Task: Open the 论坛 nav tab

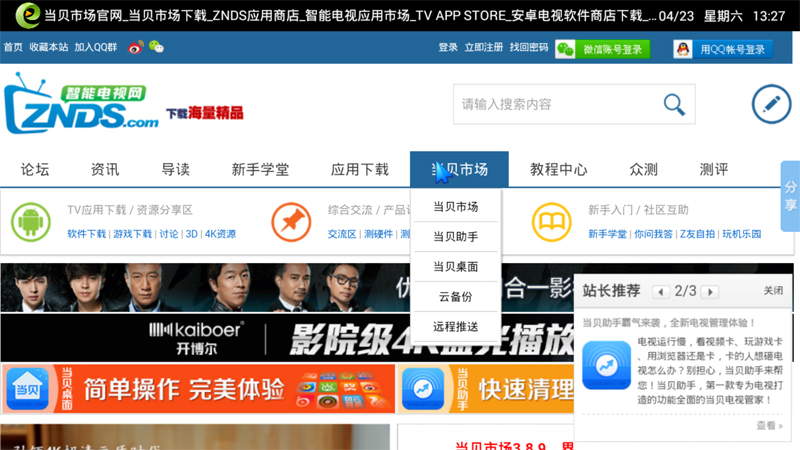Action: (35, 169)
